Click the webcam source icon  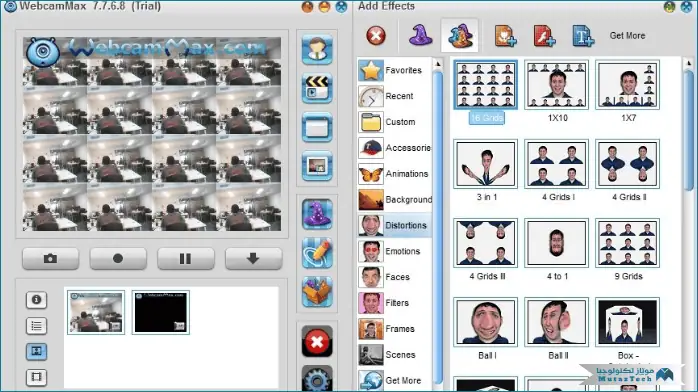point(317,49)
